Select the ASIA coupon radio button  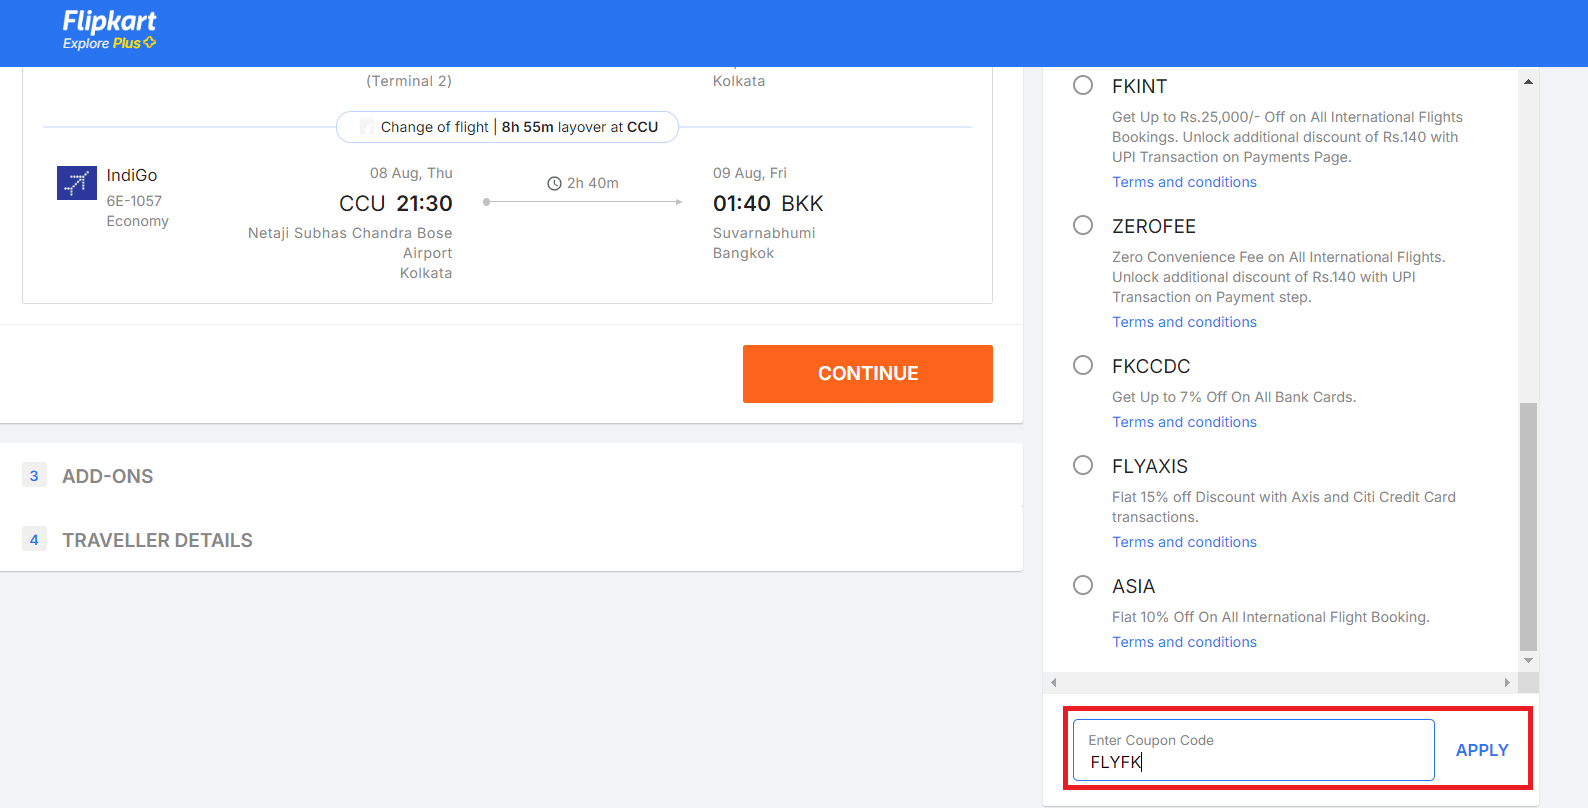click(x=1083, y=585)
